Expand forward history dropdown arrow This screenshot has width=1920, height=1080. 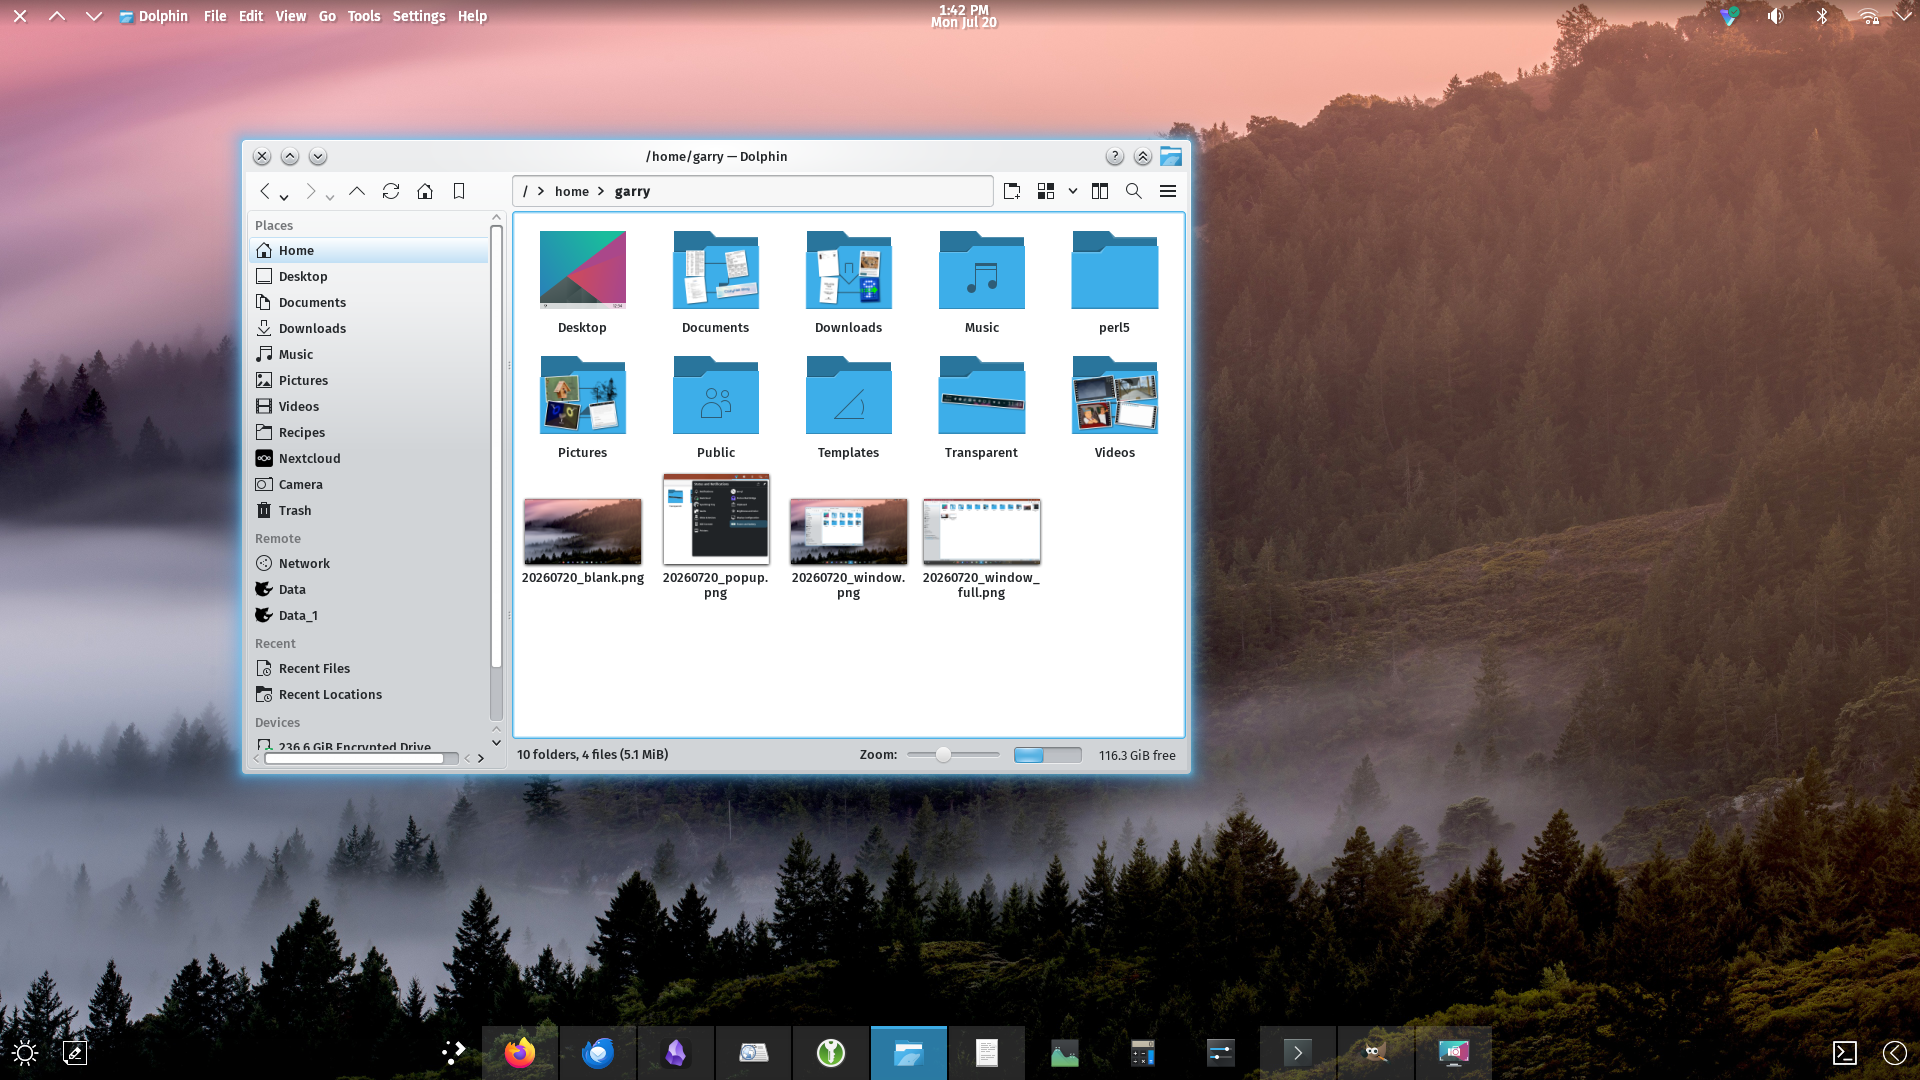click(330, 197)
